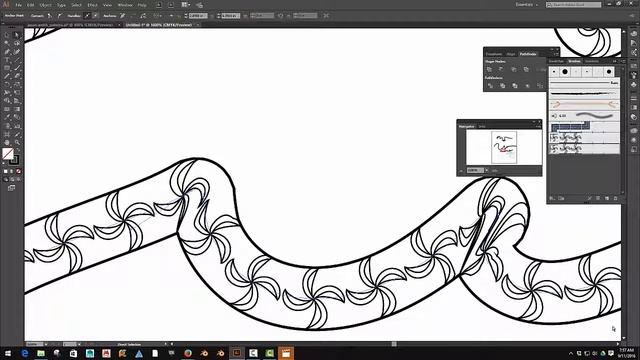
Task: Select the Pen tool
Action: [x=7, y=52]
